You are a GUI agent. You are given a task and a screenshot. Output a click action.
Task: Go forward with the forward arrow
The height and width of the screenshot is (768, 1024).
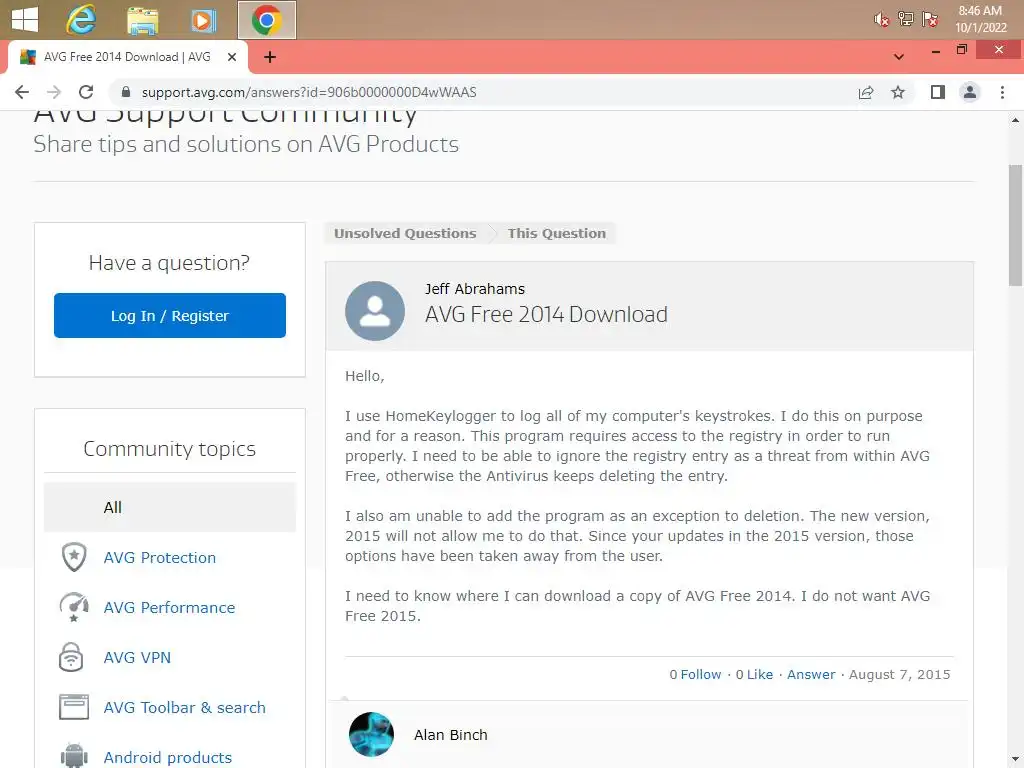(x=54, y=92)
